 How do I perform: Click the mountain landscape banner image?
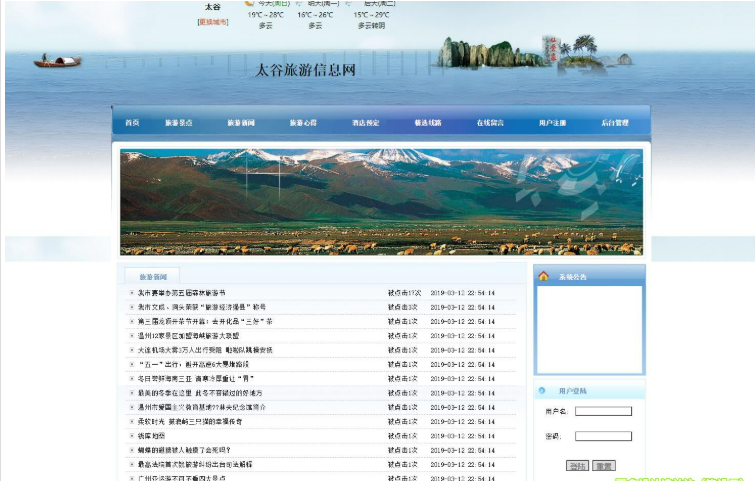[x=381, y=202]
